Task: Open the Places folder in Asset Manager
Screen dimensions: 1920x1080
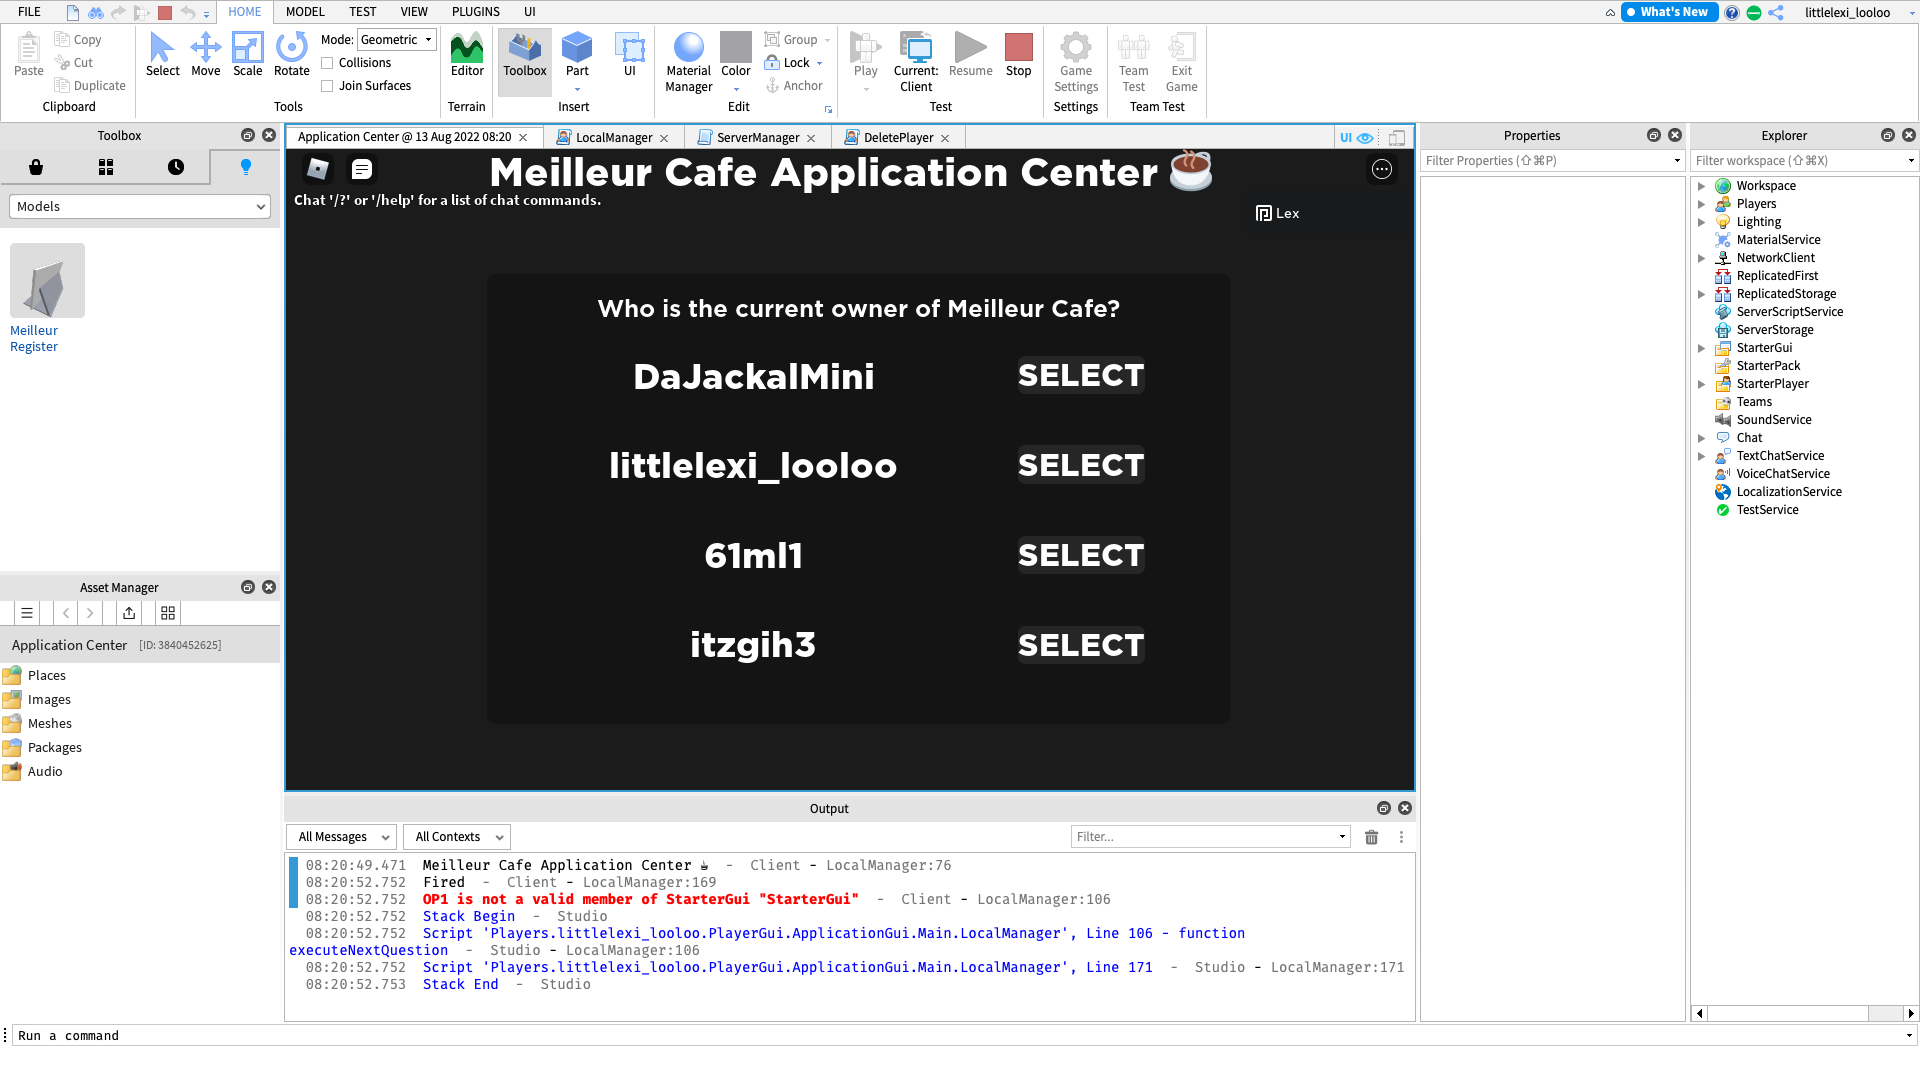Action: tap(46, 676)
